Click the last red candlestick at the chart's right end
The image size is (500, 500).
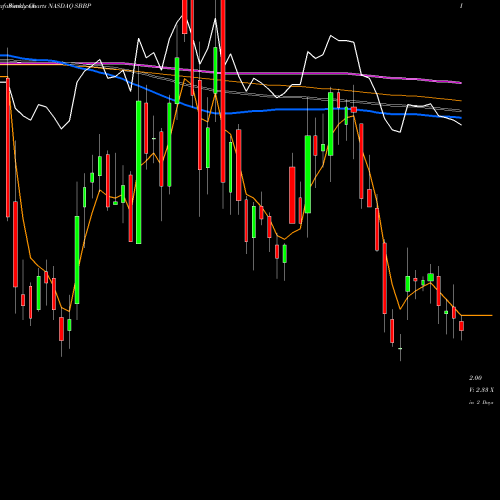click(x=461, y=326)
